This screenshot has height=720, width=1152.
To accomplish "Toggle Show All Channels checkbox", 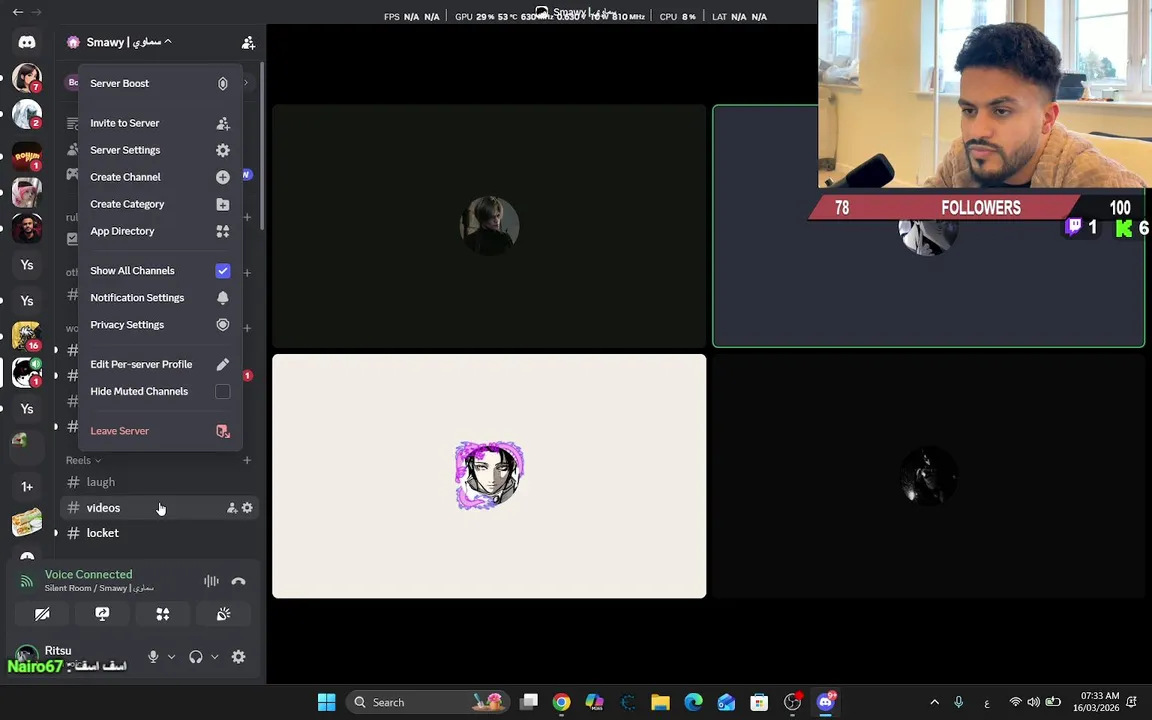I will tap(223, 271).
